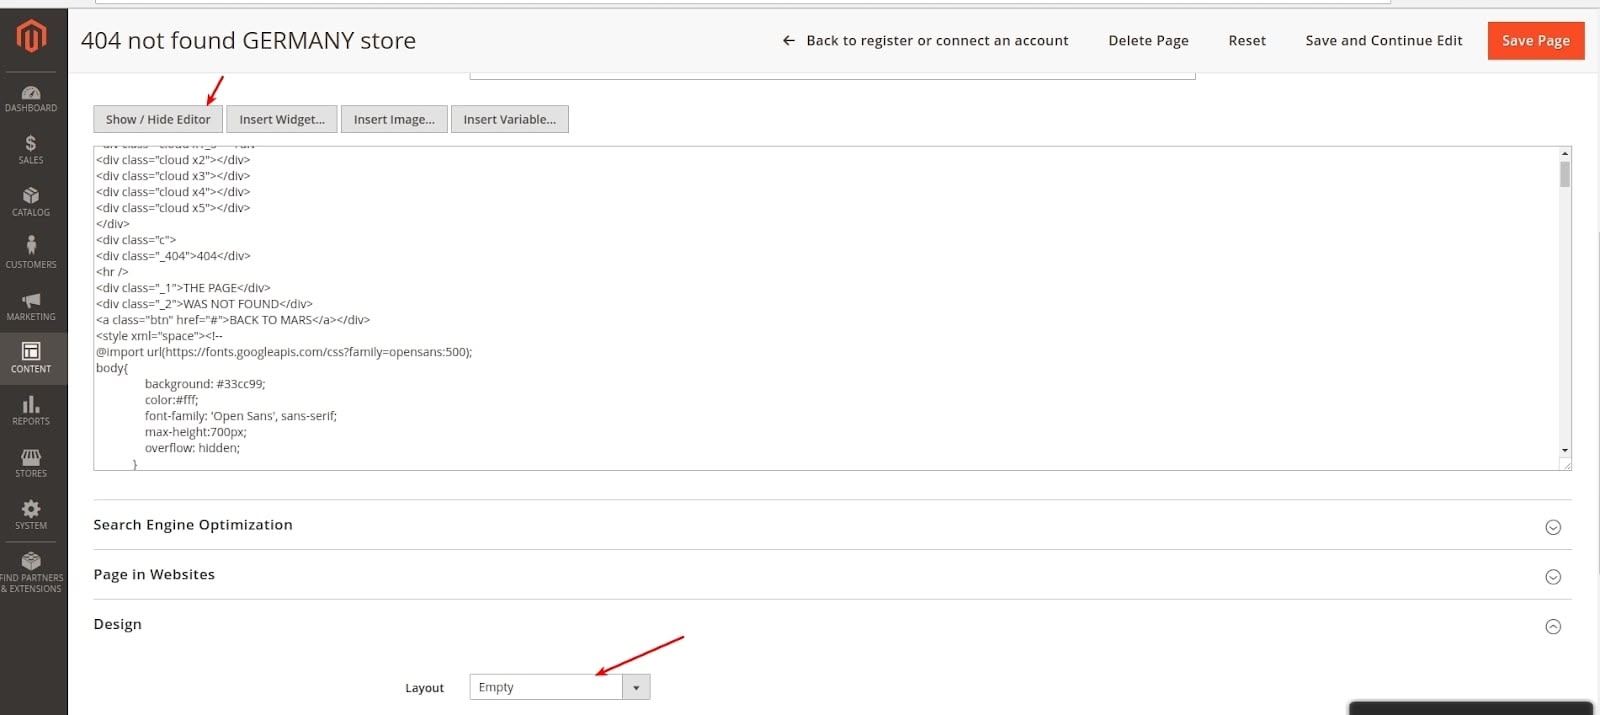Click the back arrow icon in the header

(x=788, y=41)
